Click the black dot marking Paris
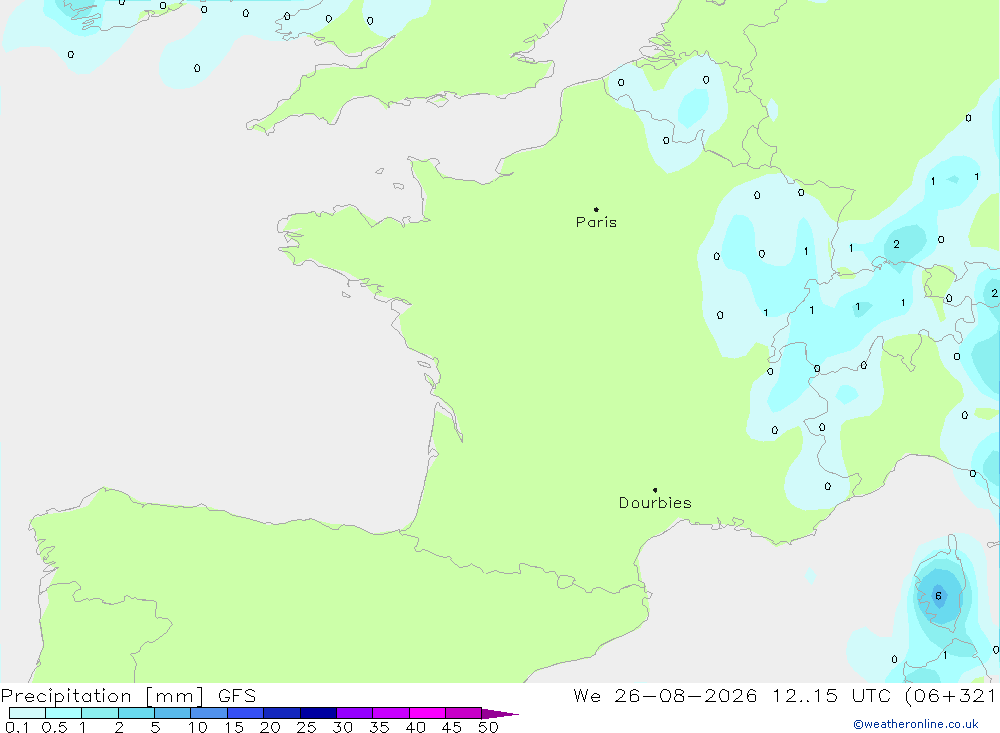 [596, 209]
